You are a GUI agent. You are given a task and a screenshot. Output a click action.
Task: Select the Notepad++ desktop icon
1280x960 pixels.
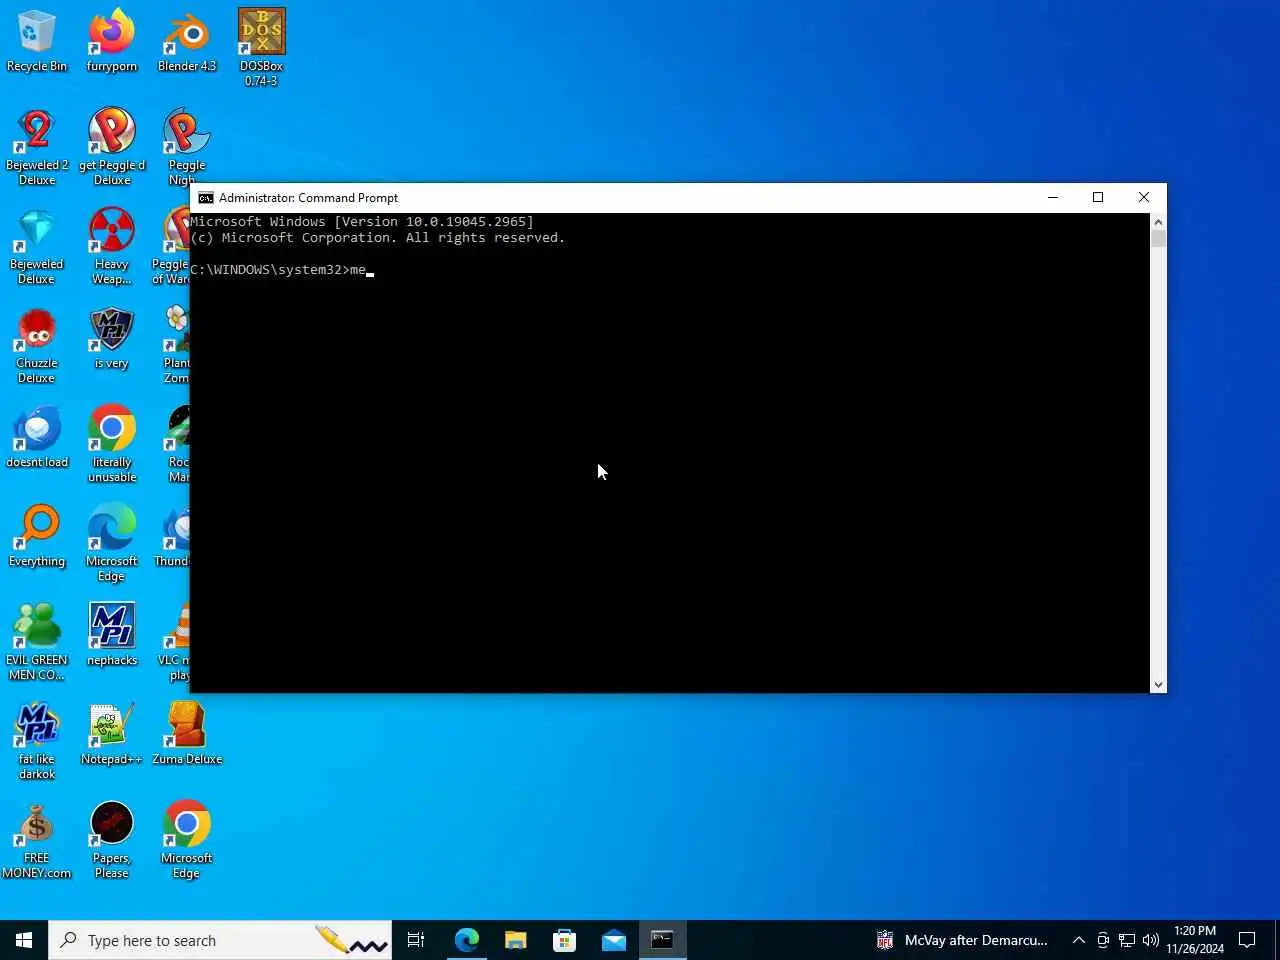click(112, 734)
